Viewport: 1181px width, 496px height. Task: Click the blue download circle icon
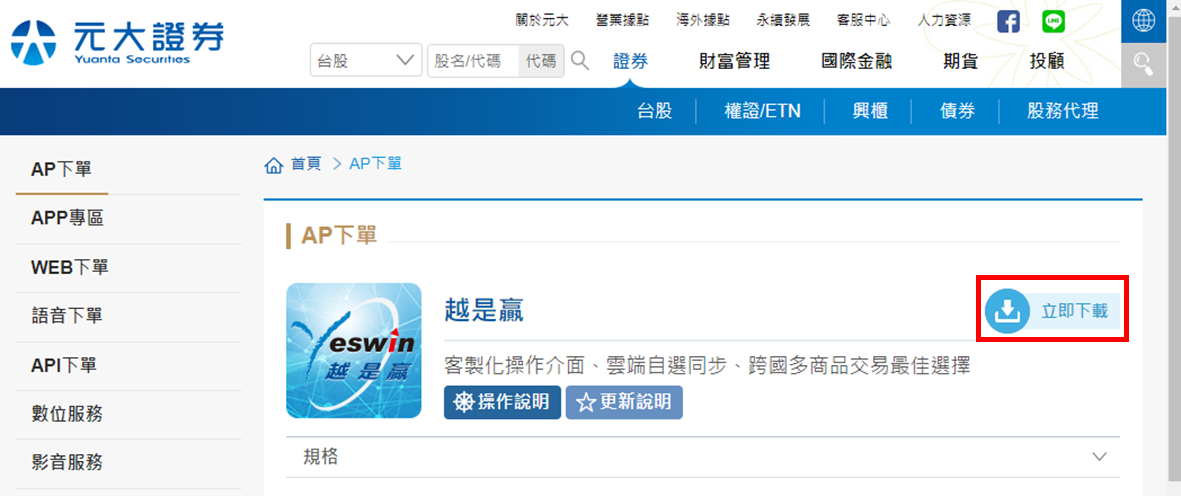tap(1007, 309)
